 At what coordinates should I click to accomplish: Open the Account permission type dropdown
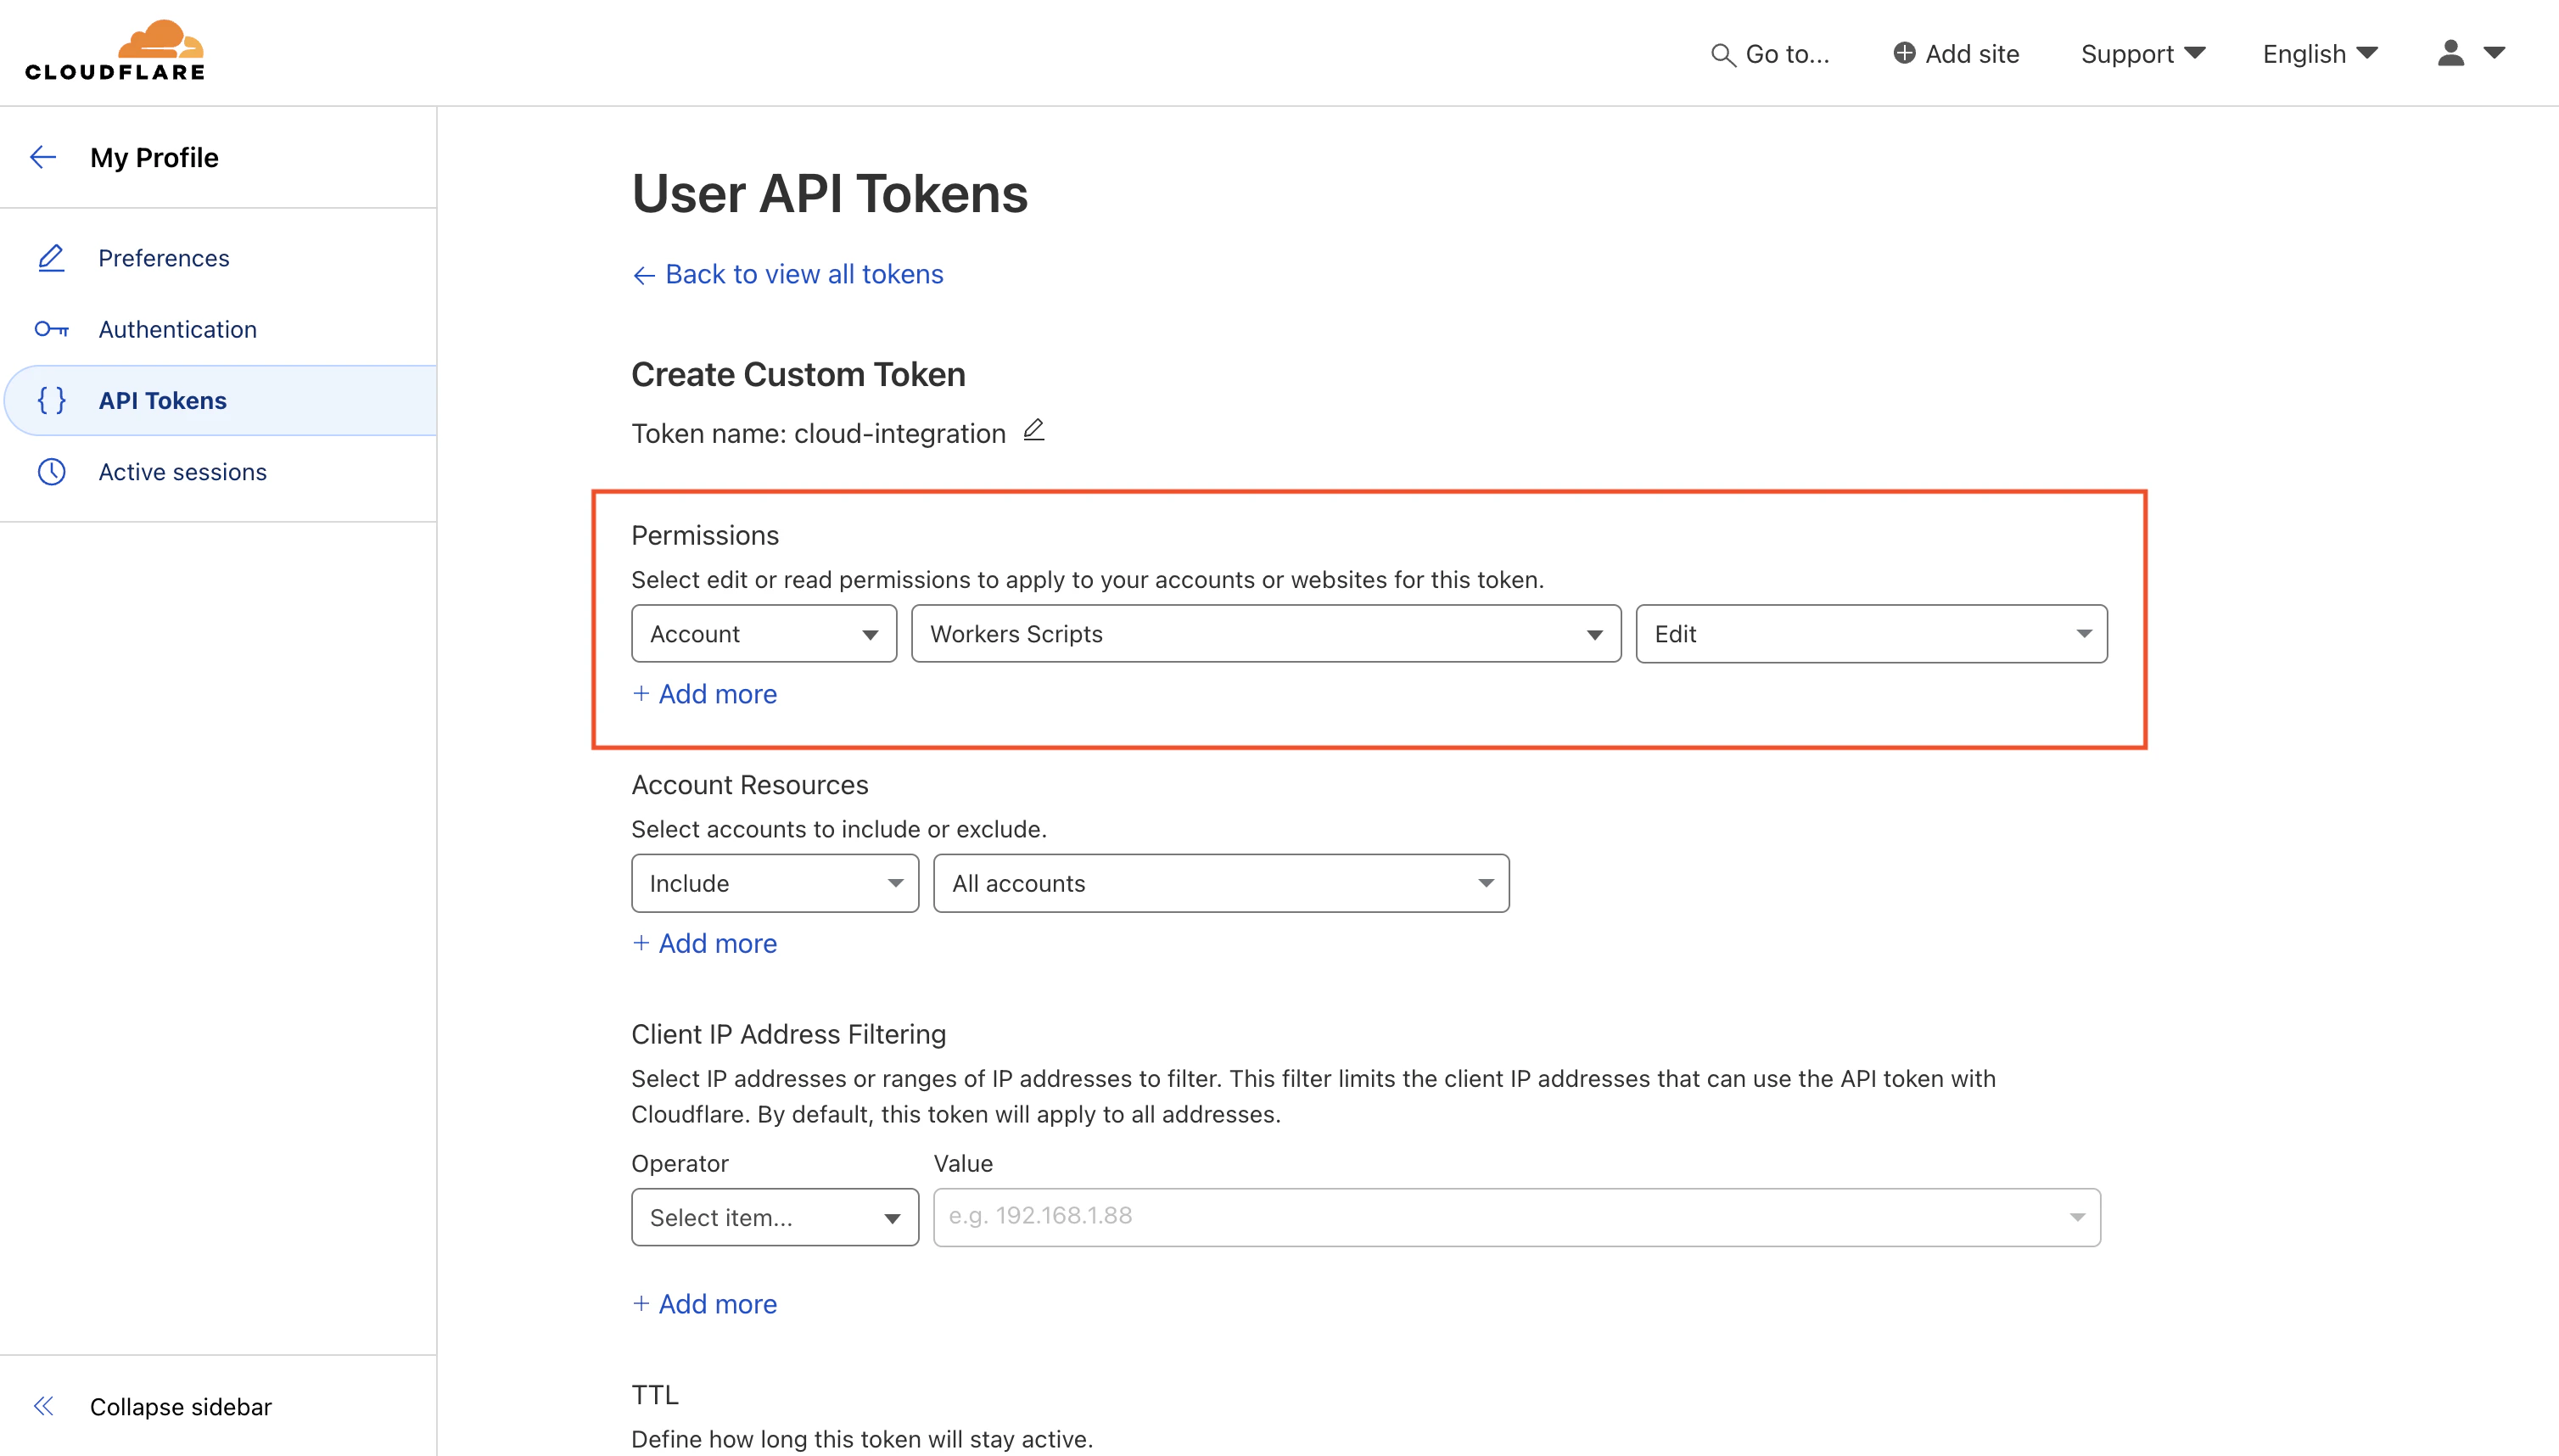pos(764,633)
